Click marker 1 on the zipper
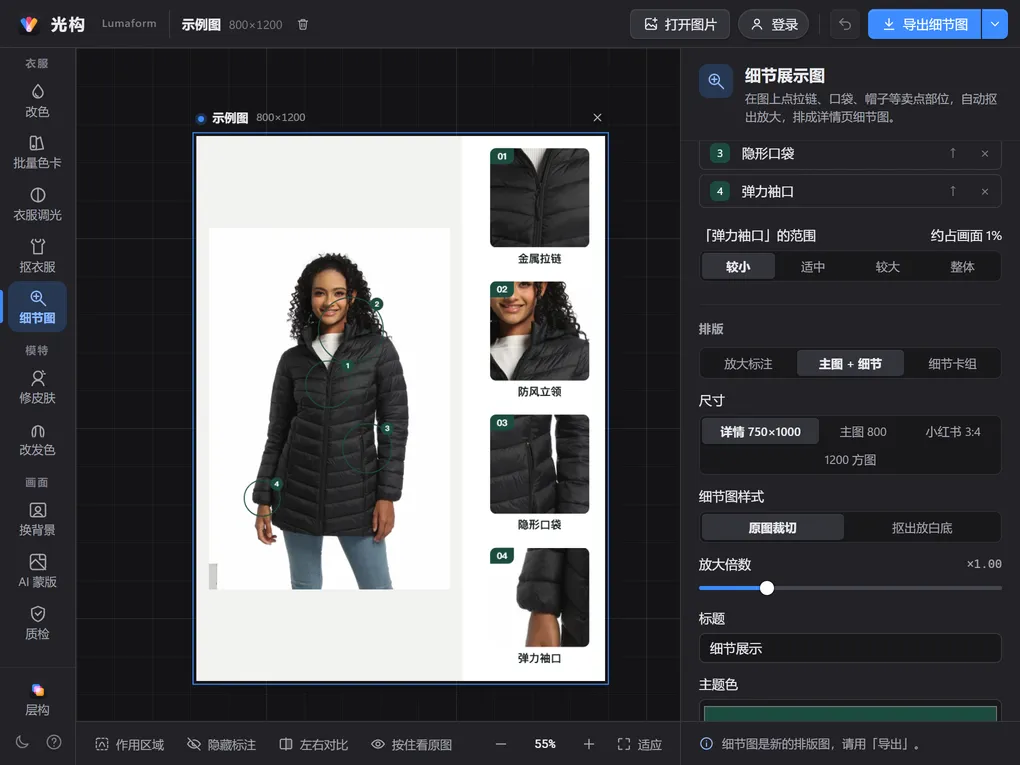The height and width of the screenshot is (765, 1020). (347, 366)
